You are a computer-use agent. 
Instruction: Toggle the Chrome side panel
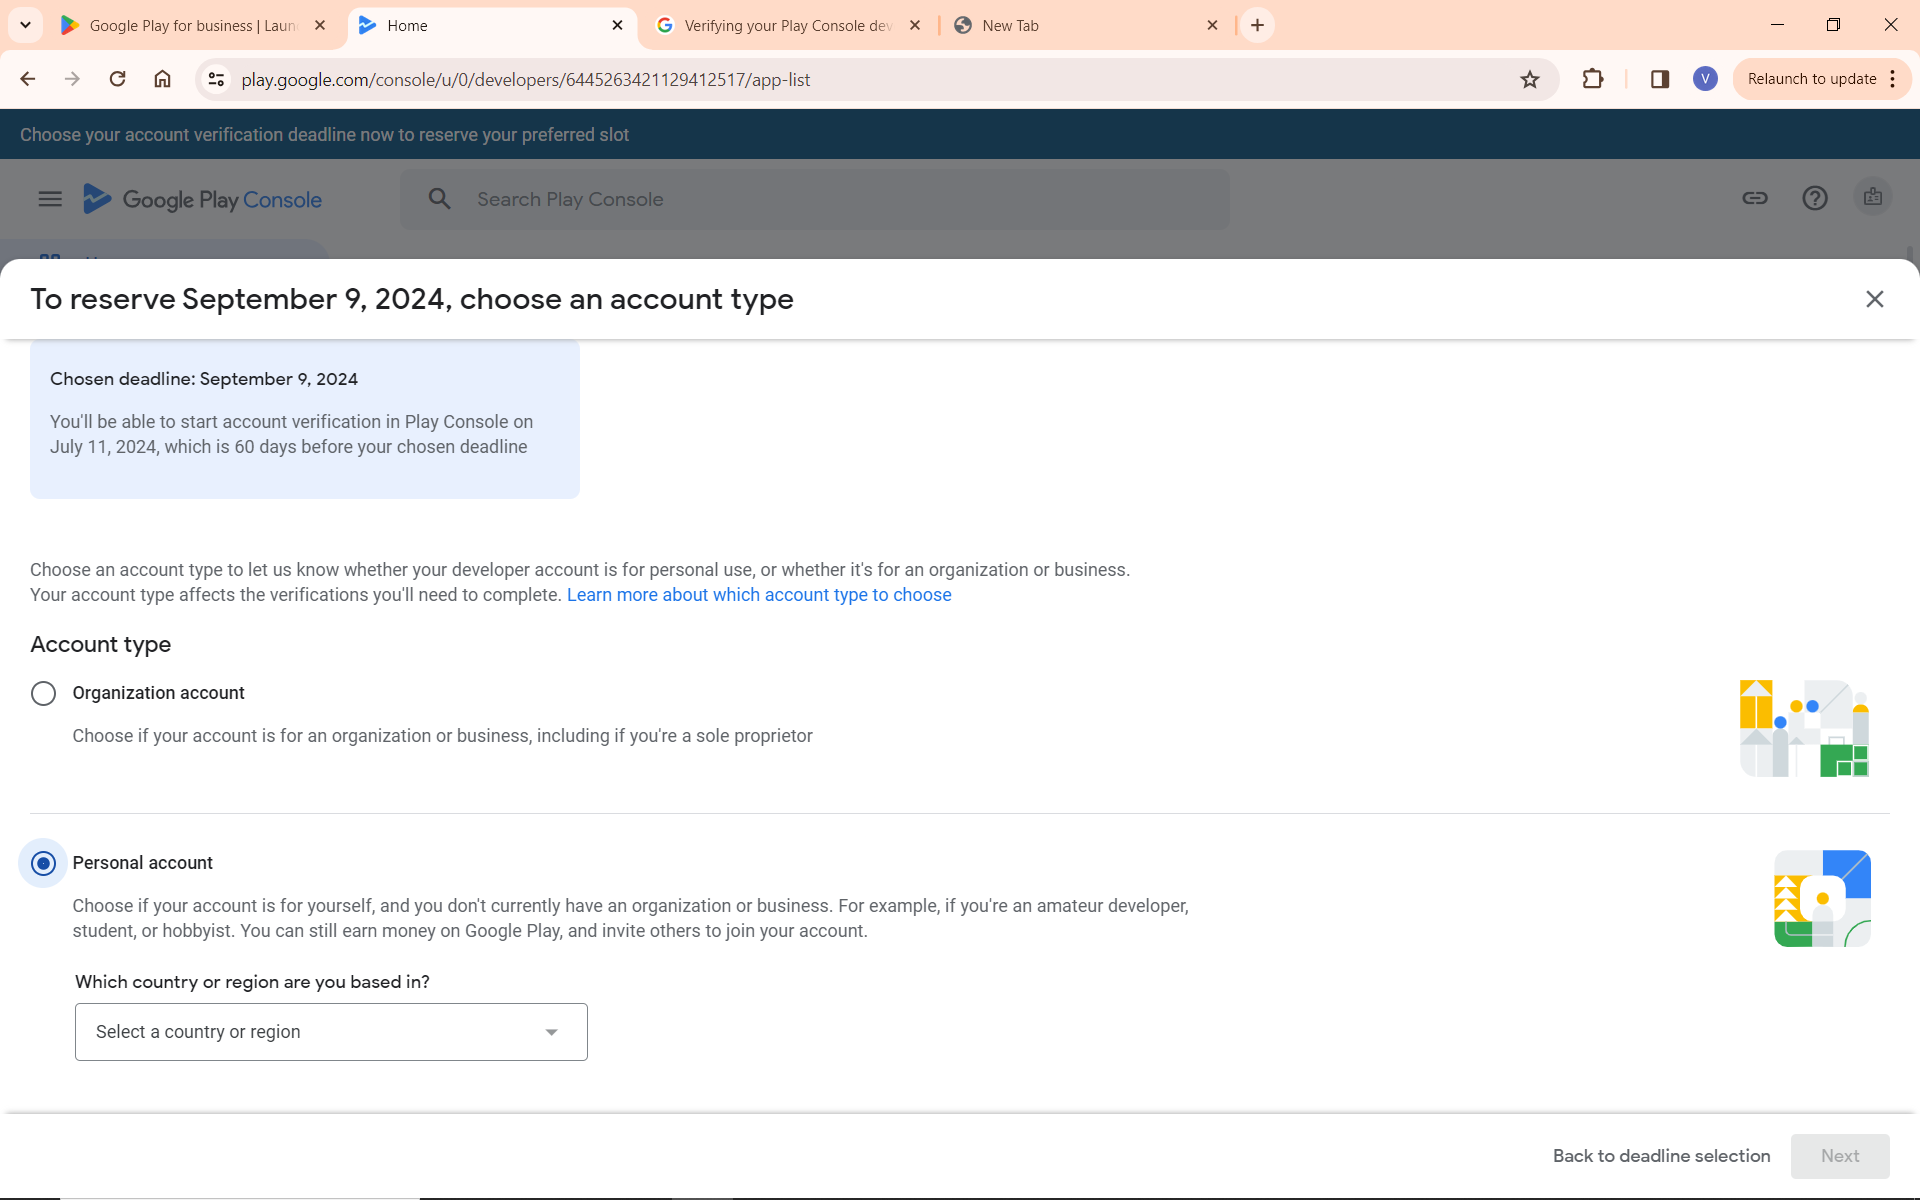coord(1659,79)
